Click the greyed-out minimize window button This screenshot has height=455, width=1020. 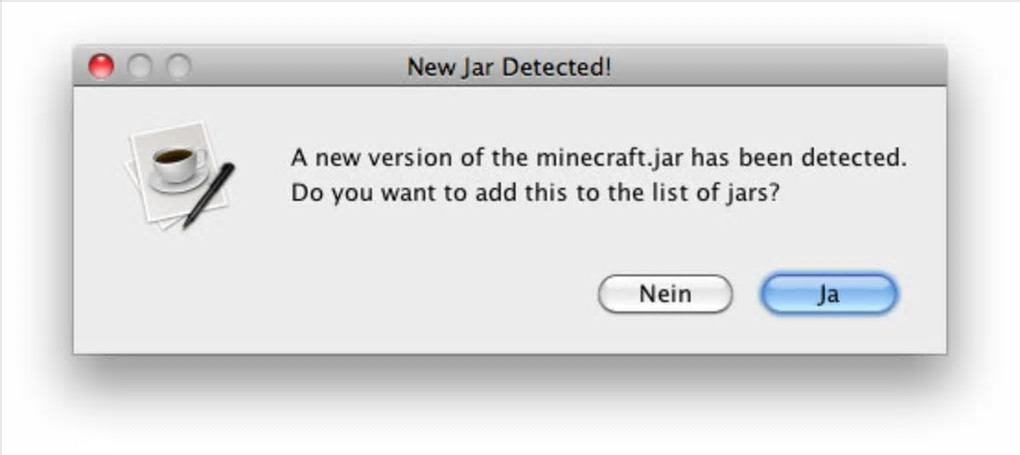click(x=140, y=67)
